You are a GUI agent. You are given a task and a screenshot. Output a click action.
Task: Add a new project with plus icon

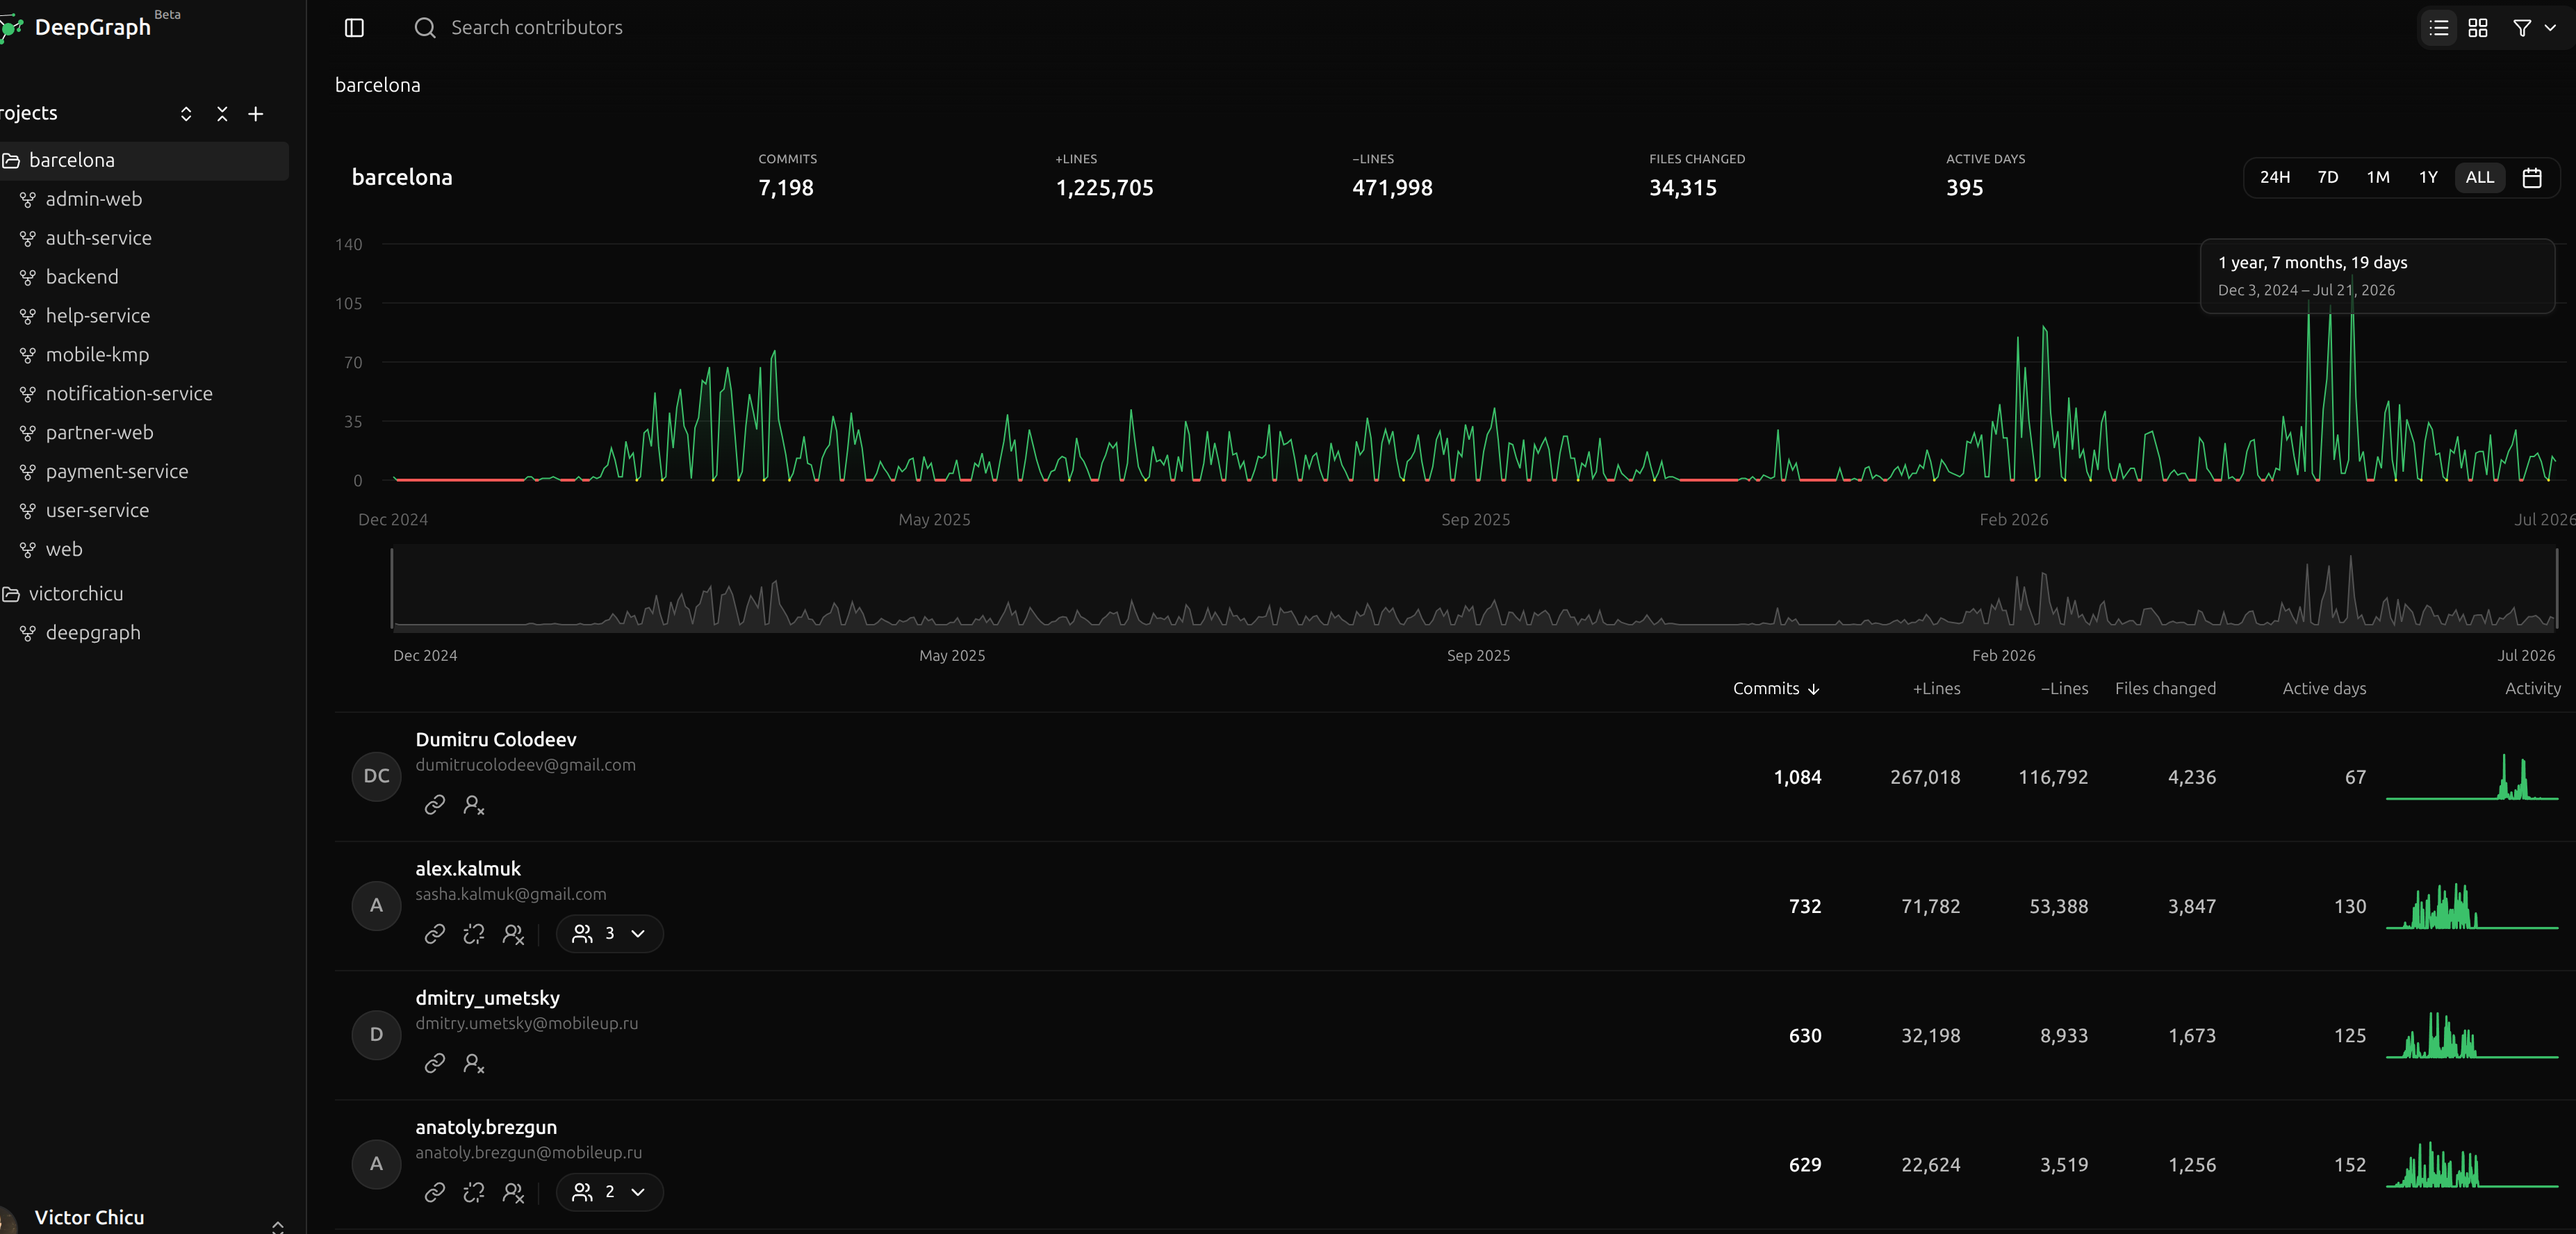(x=256, y=114)
